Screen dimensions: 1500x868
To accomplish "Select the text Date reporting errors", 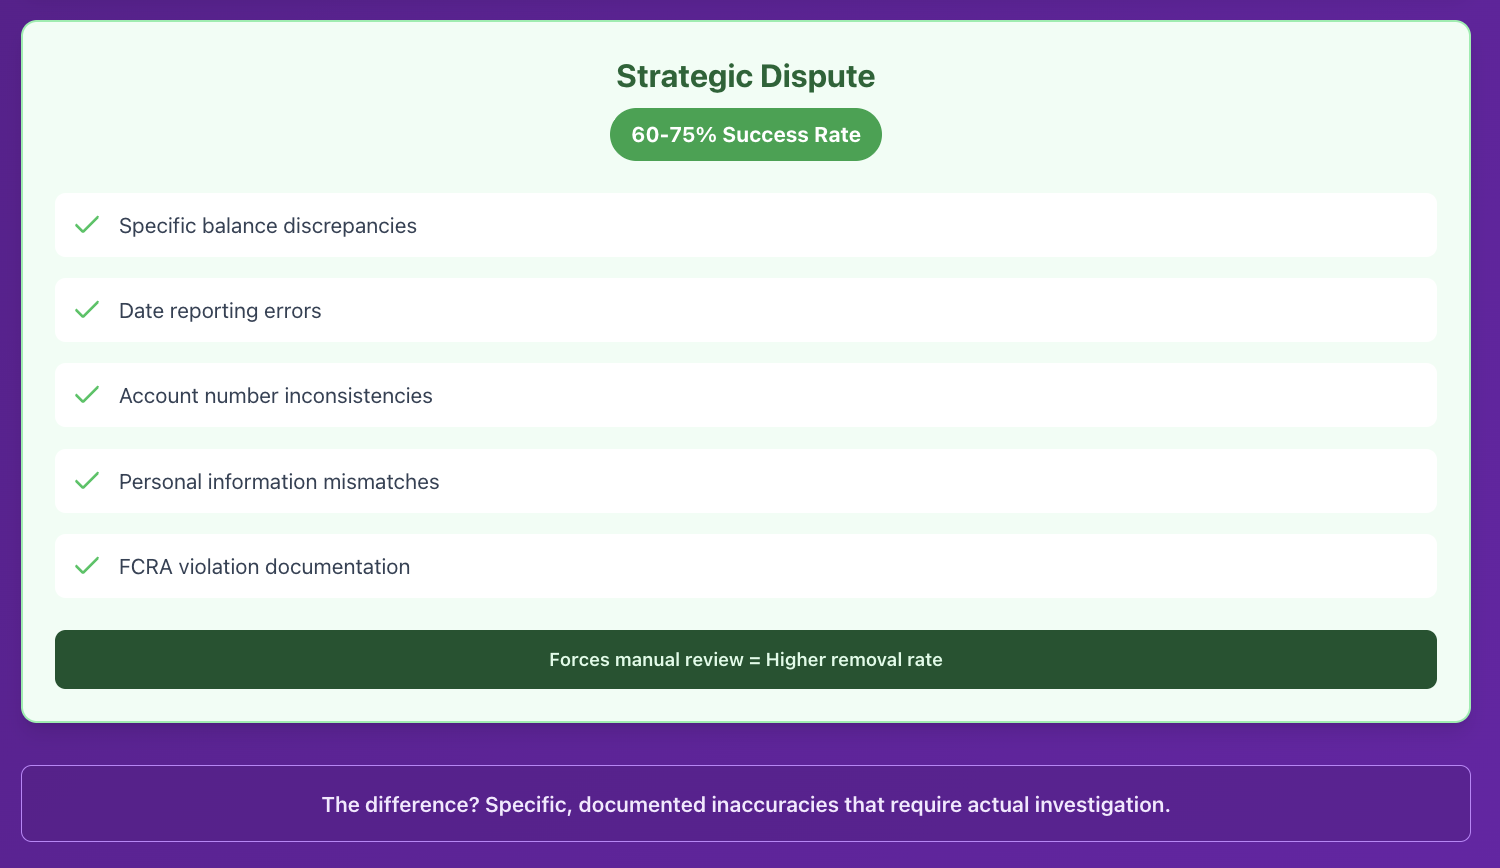I will (220, 311).
